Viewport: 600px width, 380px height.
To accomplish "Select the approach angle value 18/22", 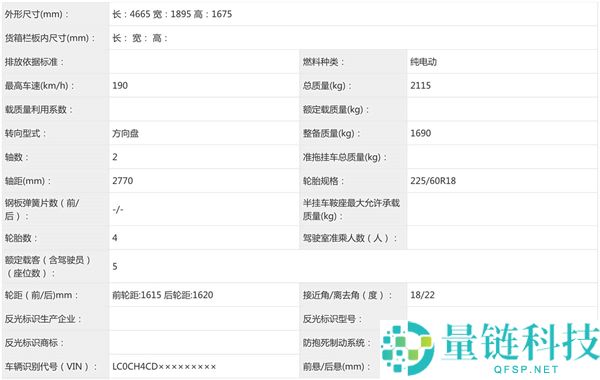I will [x=422, y=295].
